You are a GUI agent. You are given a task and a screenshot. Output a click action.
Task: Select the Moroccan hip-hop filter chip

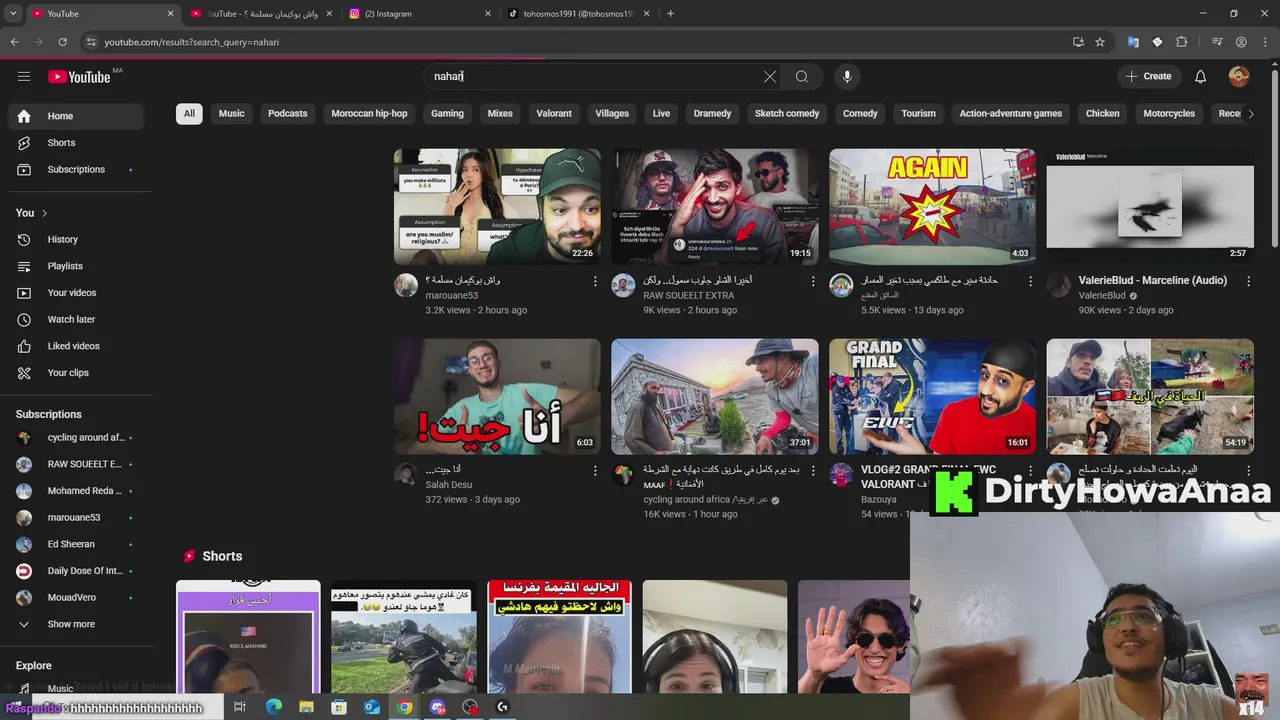(370, 114)
